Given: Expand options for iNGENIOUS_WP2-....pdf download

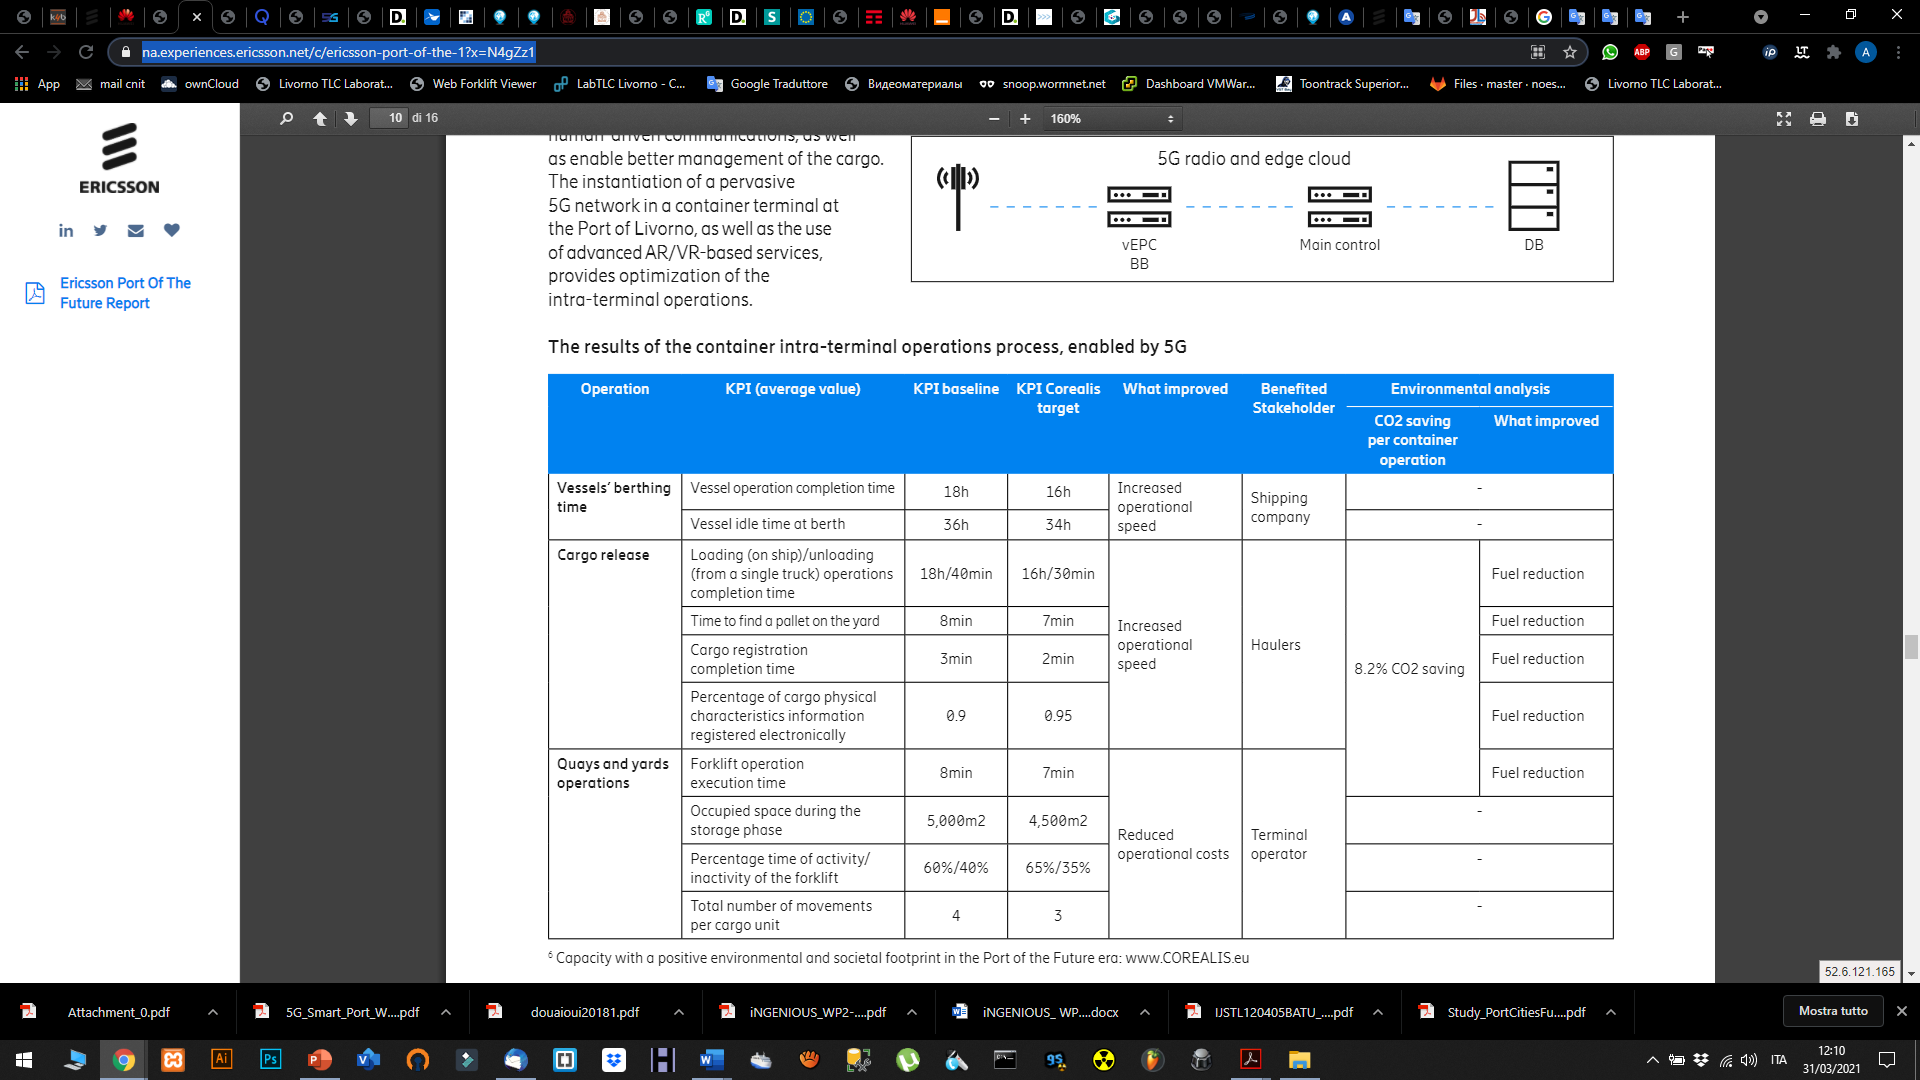Looking at the screenshot, I should (912, 1012).
